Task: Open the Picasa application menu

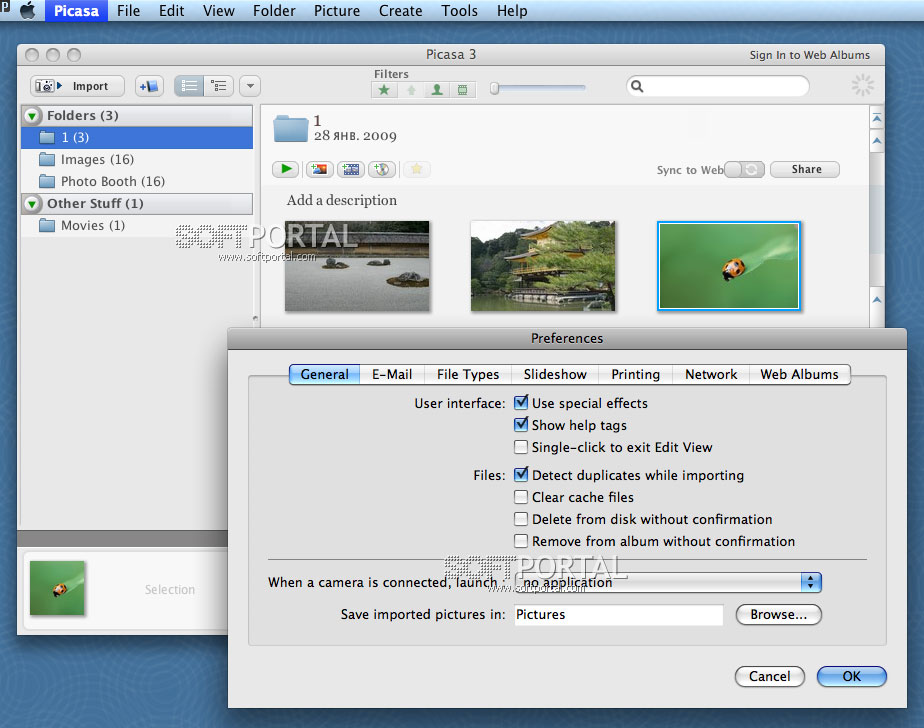Action: (x=77, y=11)
